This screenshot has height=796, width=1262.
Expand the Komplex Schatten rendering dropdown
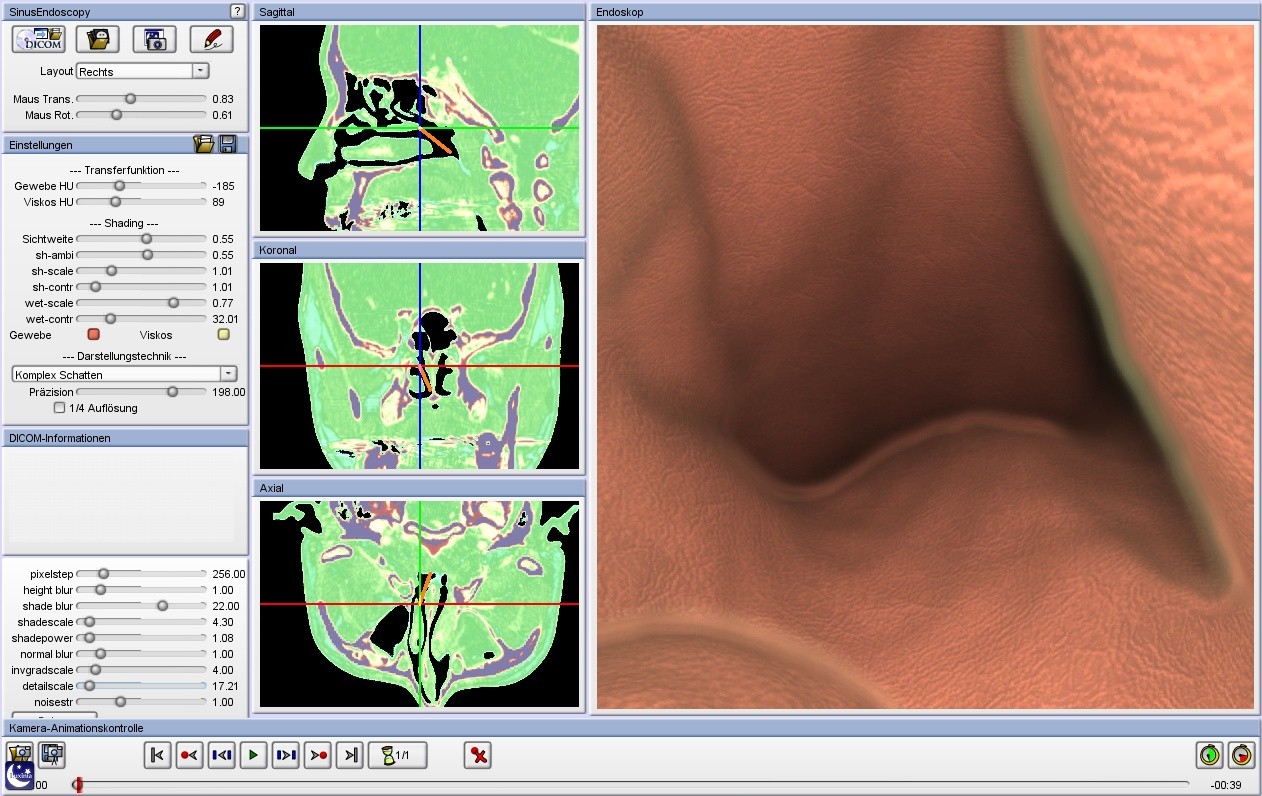[124, 374]
